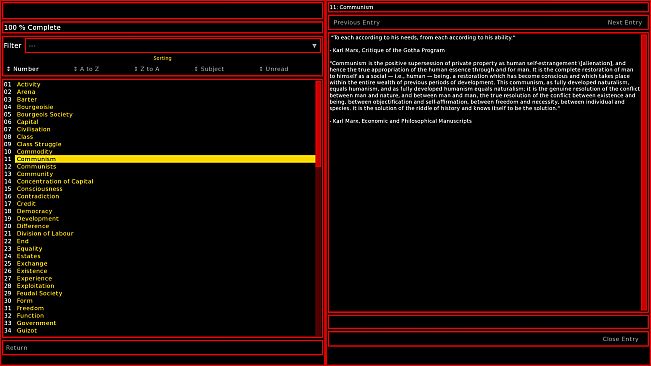Sort entries by Unread
This screenshot has height=366, width=651.
coord(274,69)
